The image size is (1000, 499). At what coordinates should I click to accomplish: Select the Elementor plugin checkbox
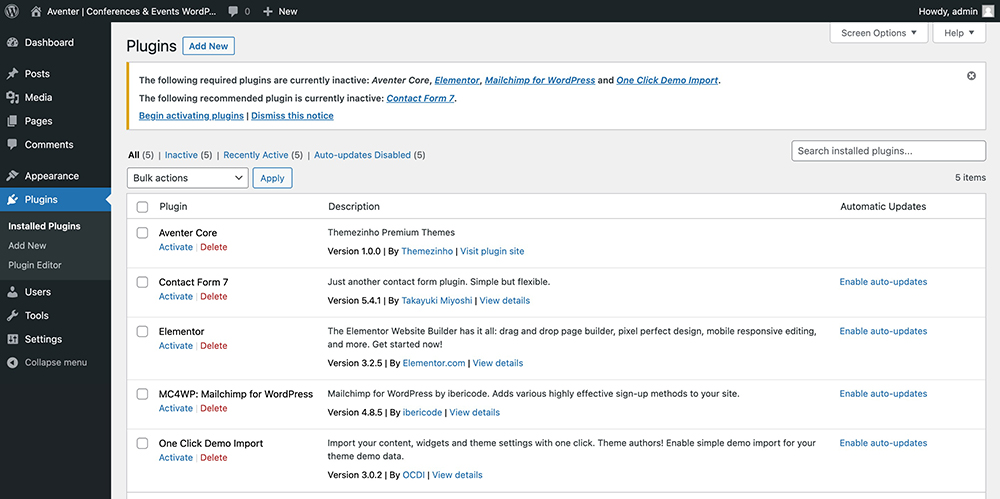pyautogui.click(x=142, y=331)
